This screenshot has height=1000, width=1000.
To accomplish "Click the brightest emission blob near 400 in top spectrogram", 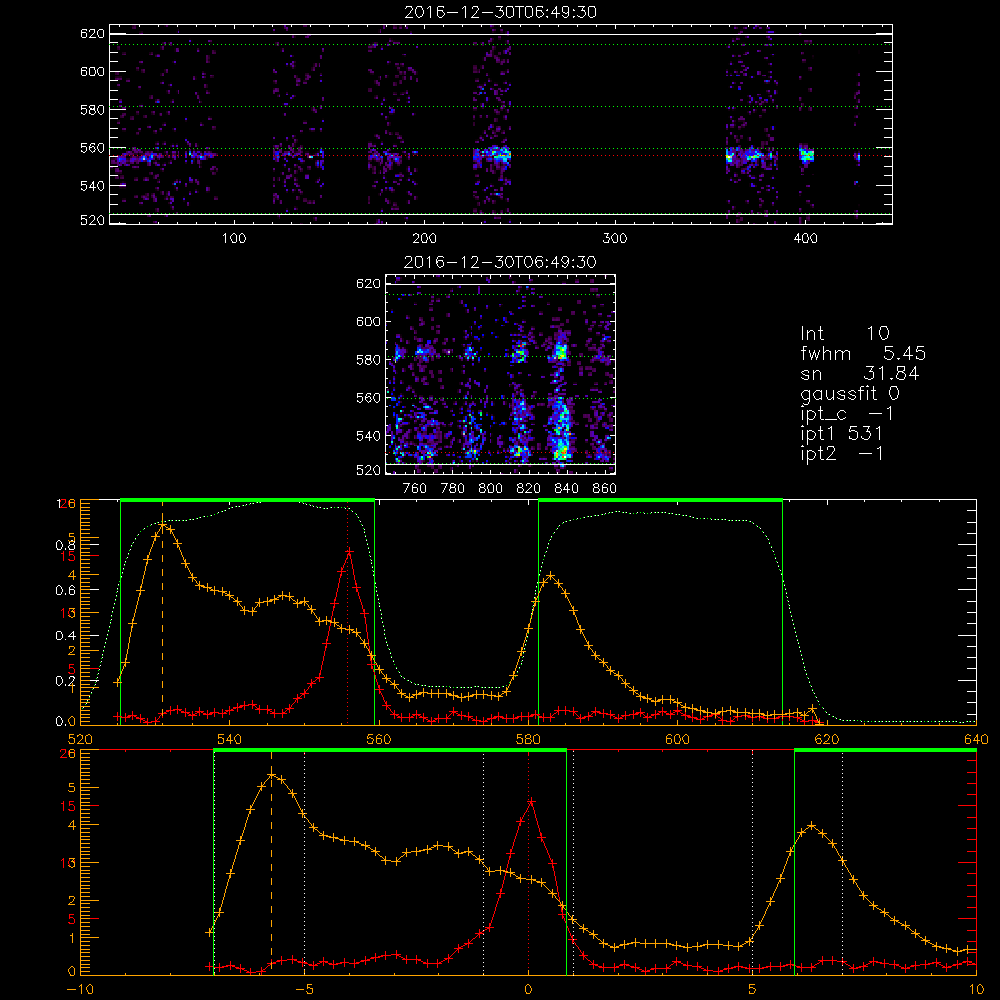I will (807, 155).
